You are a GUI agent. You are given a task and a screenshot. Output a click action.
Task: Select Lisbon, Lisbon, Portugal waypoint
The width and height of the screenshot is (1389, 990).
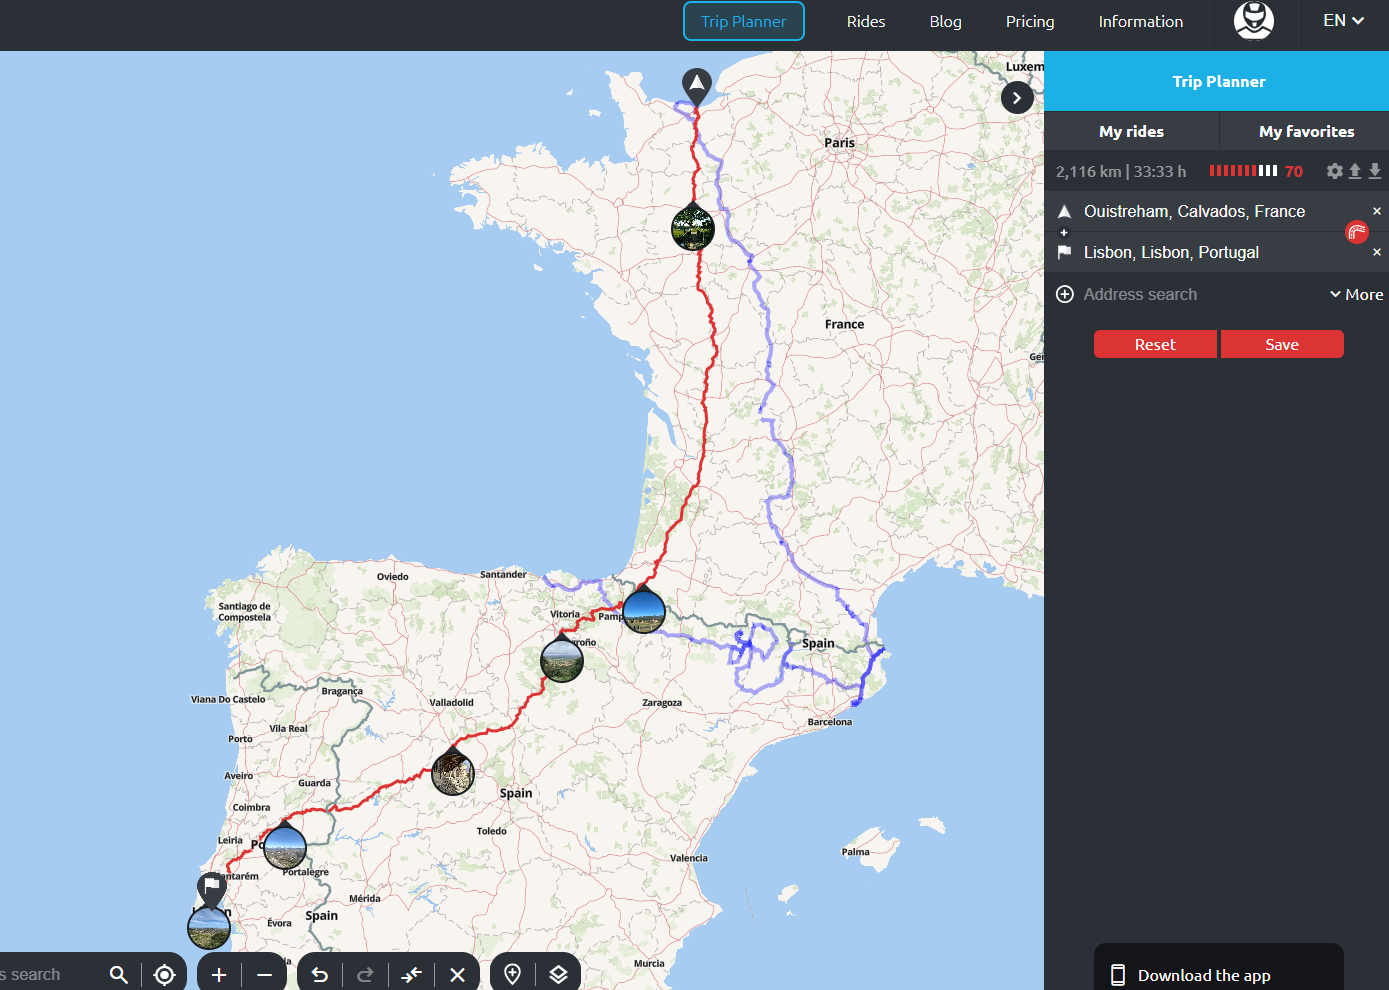pyautogui.click(x=1171, y=252)
